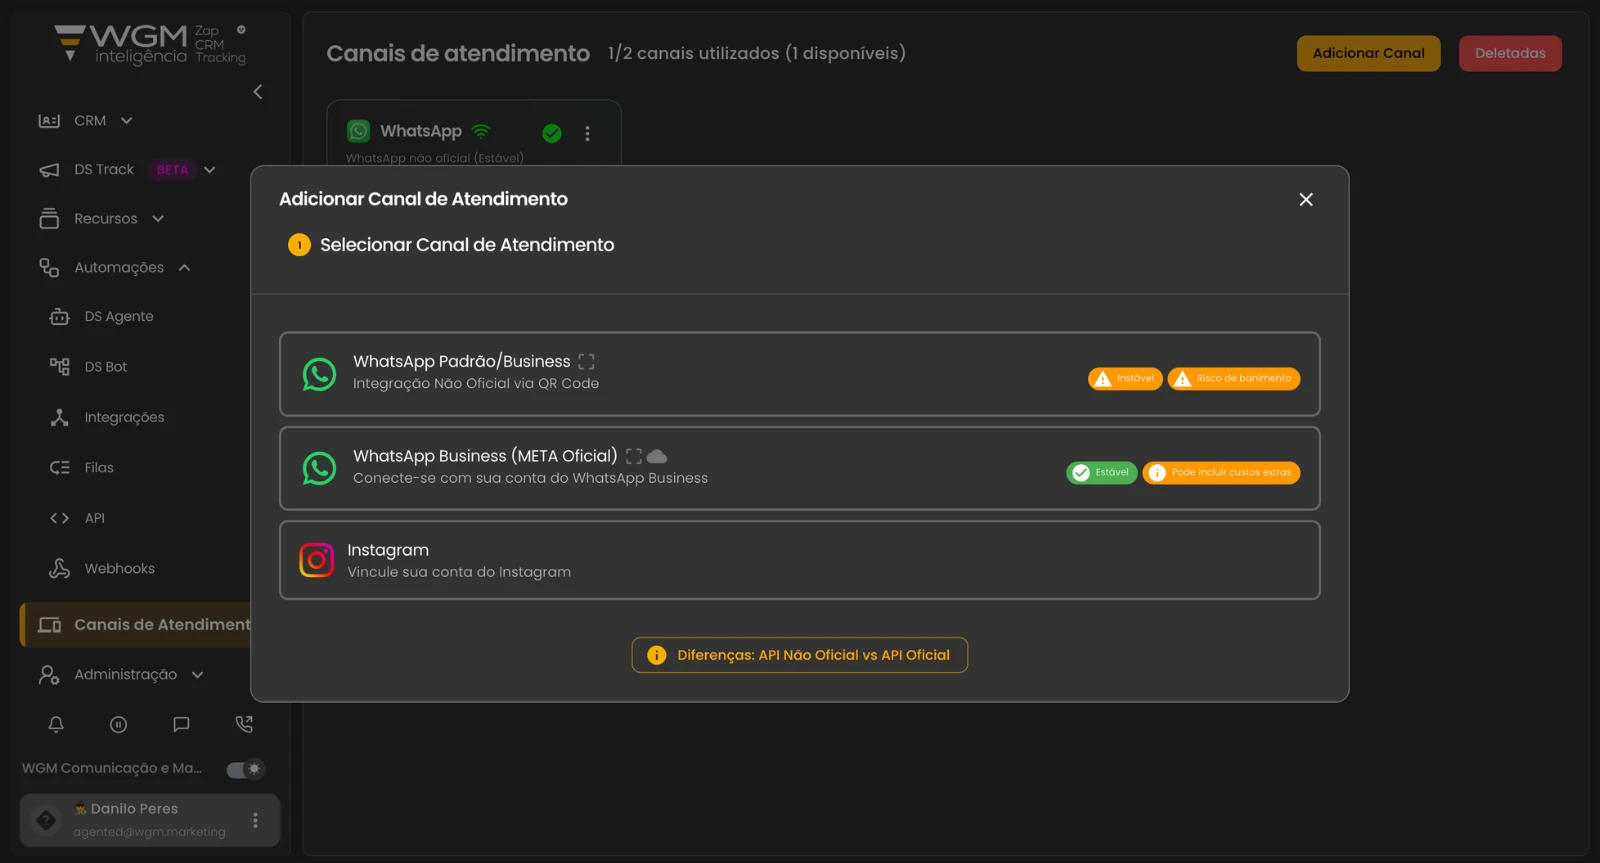This screenshot has width=1600, height=863.
Task: Choose WhatsApp Business (META Oficial) channel
Action: 700,468
